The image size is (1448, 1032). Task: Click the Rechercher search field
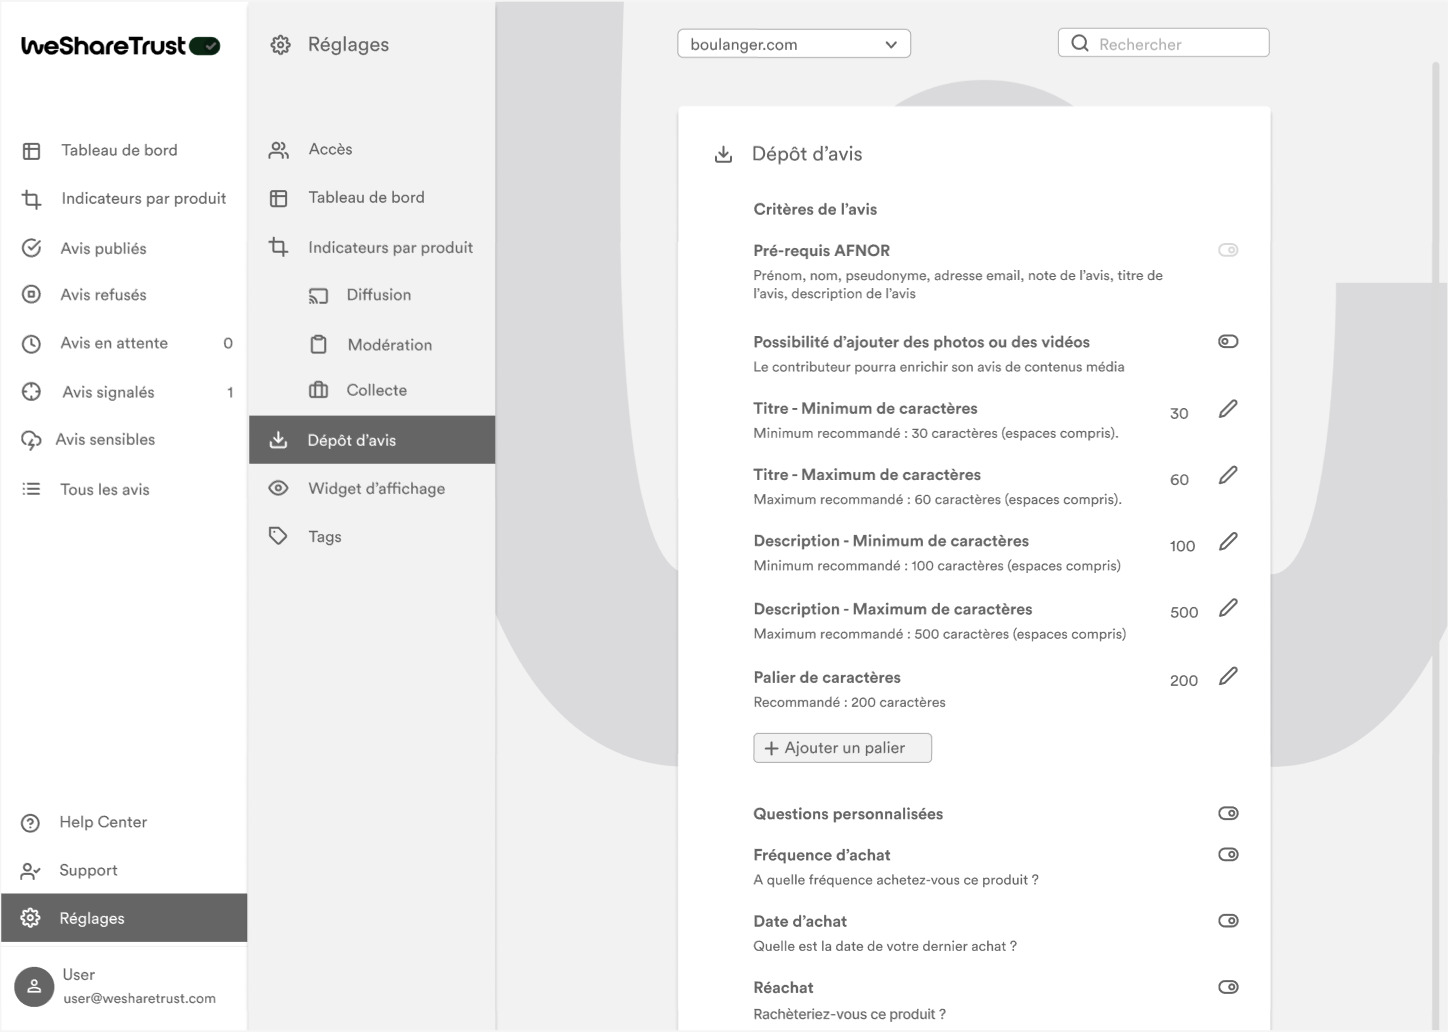[1175, 44]
